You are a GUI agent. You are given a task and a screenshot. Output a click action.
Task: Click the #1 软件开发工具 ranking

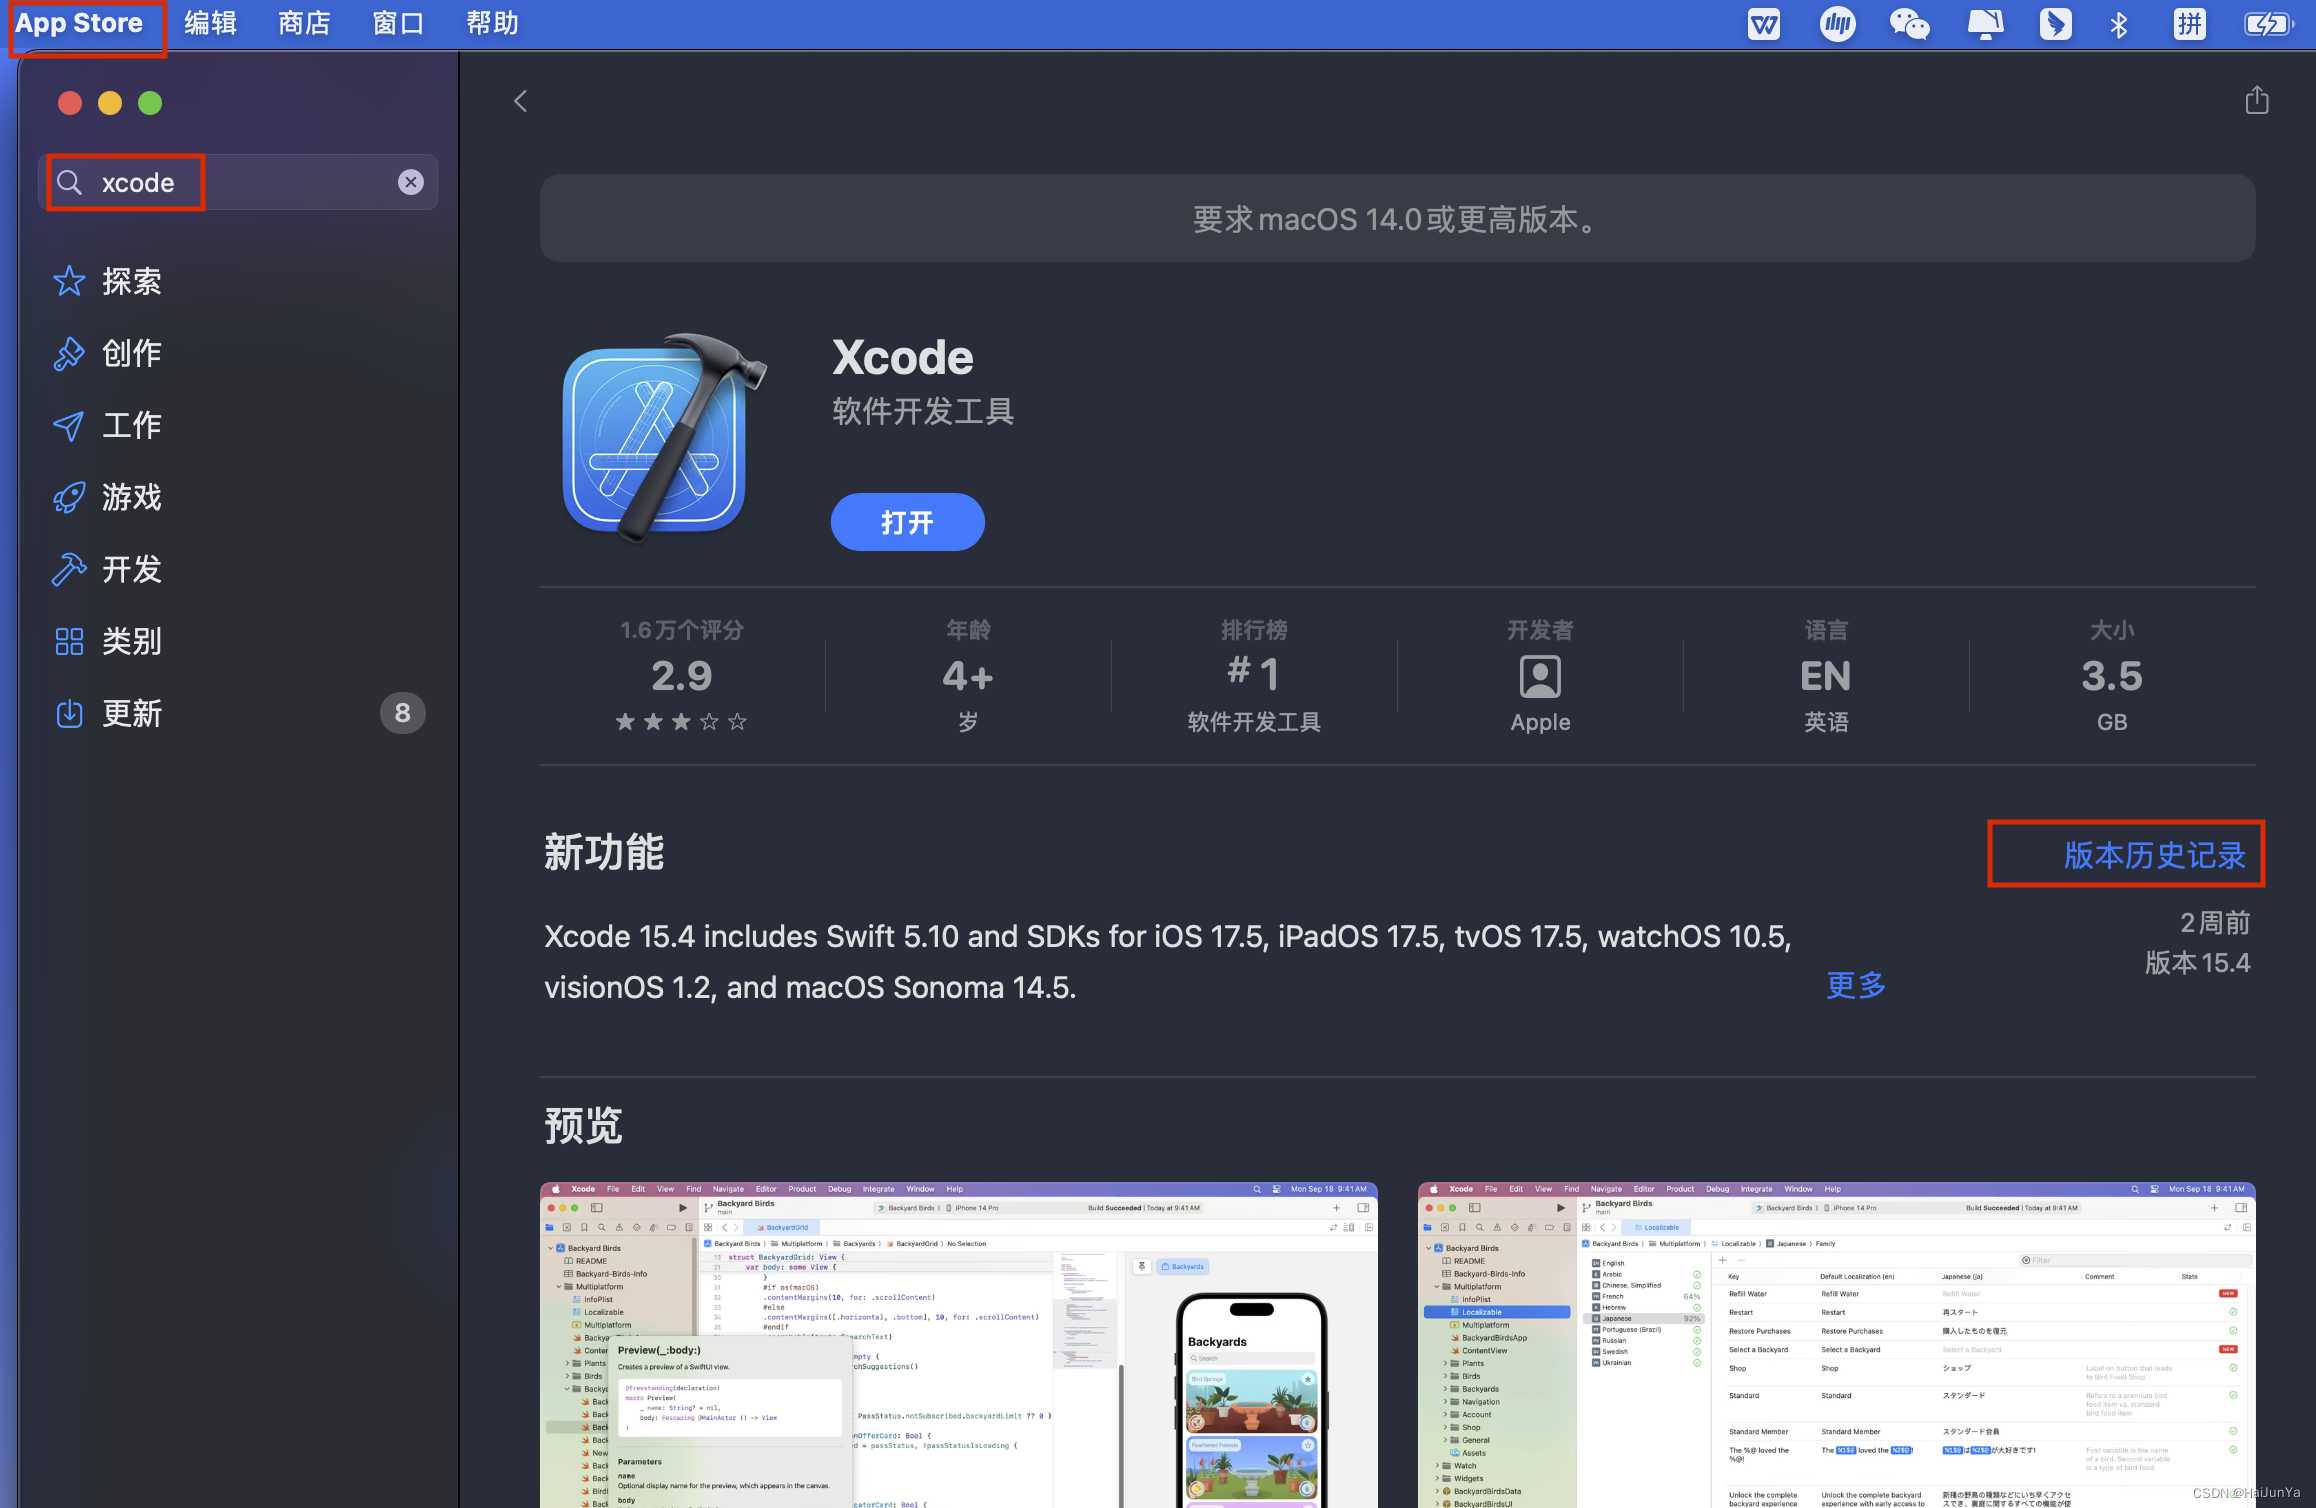[x=1254, y=676]
